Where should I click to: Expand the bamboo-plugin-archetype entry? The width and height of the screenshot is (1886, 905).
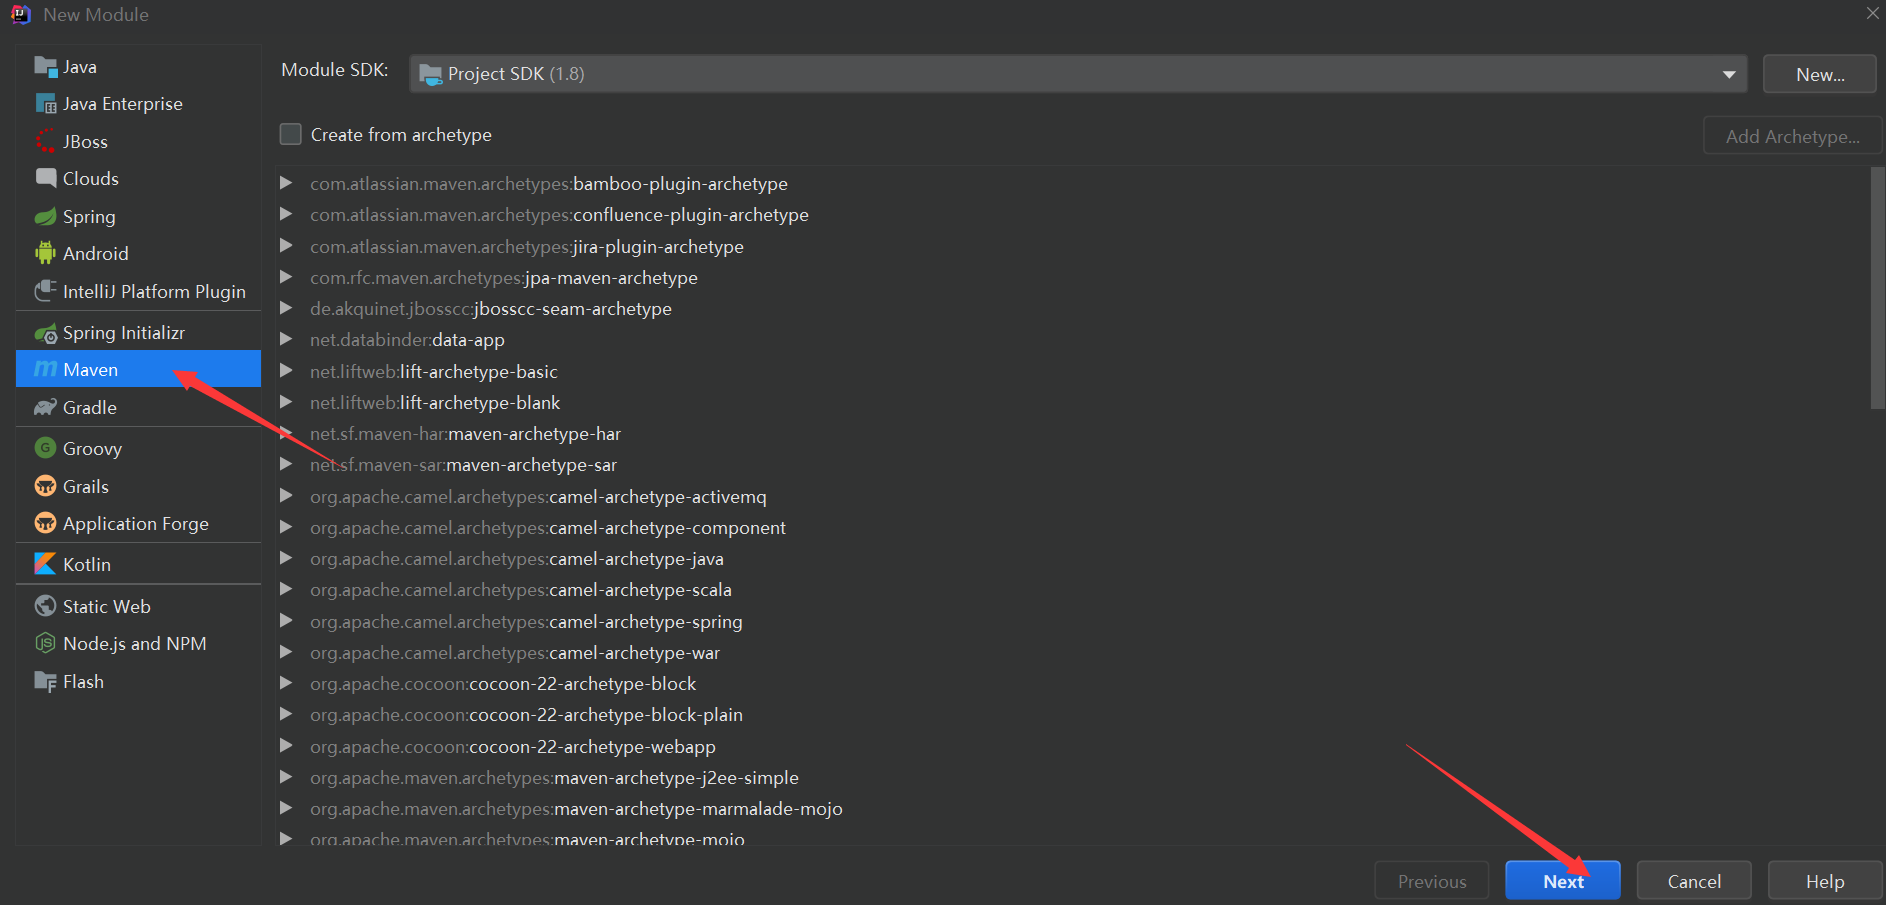click(286, 183)
